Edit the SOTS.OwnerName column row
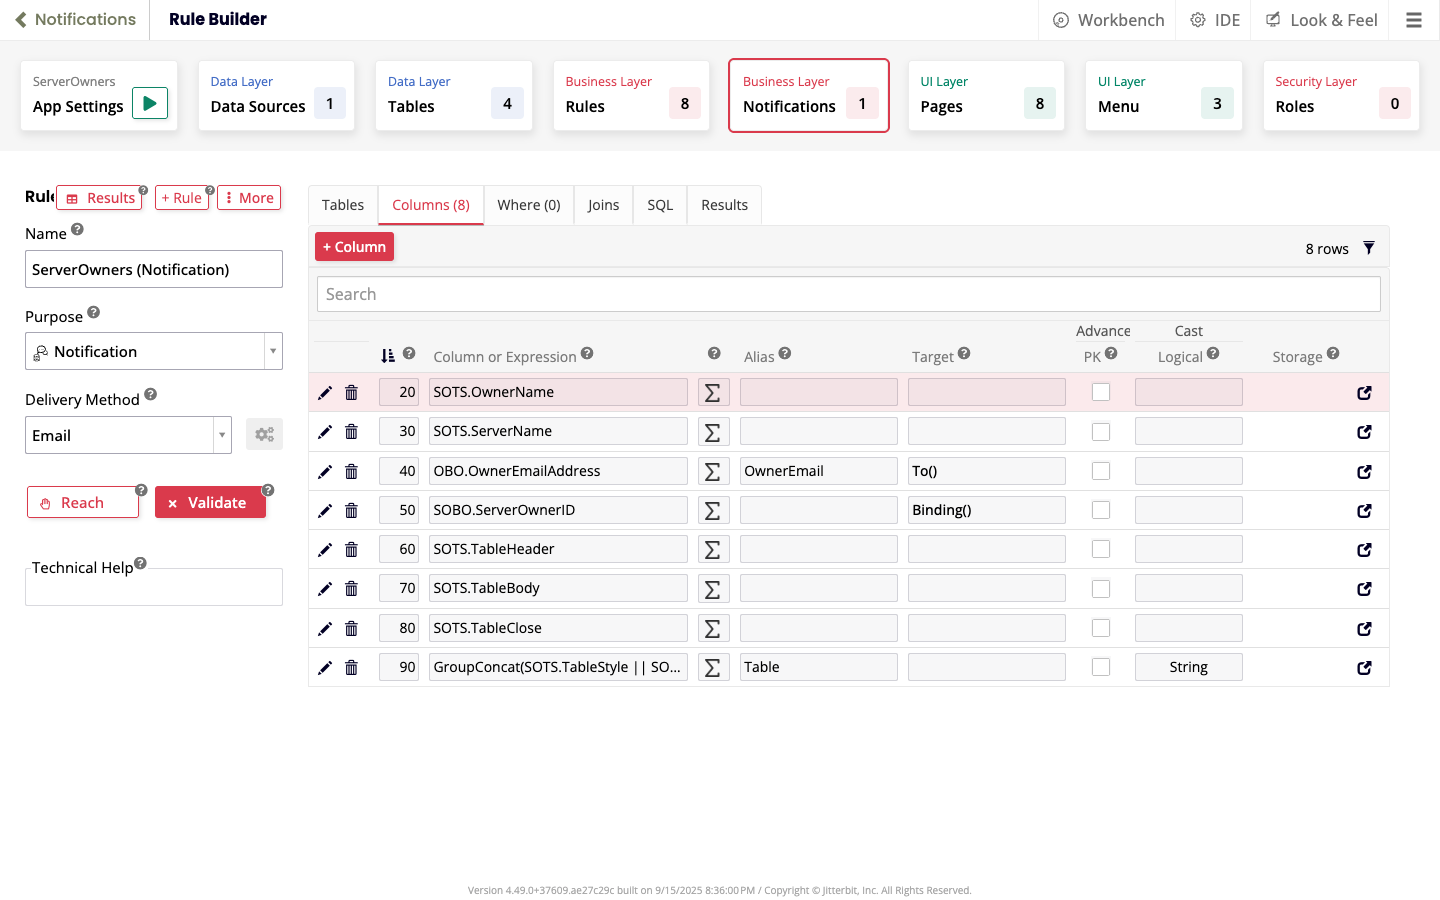This screenshot has height=900, width=1440. (x=325, y=392)
